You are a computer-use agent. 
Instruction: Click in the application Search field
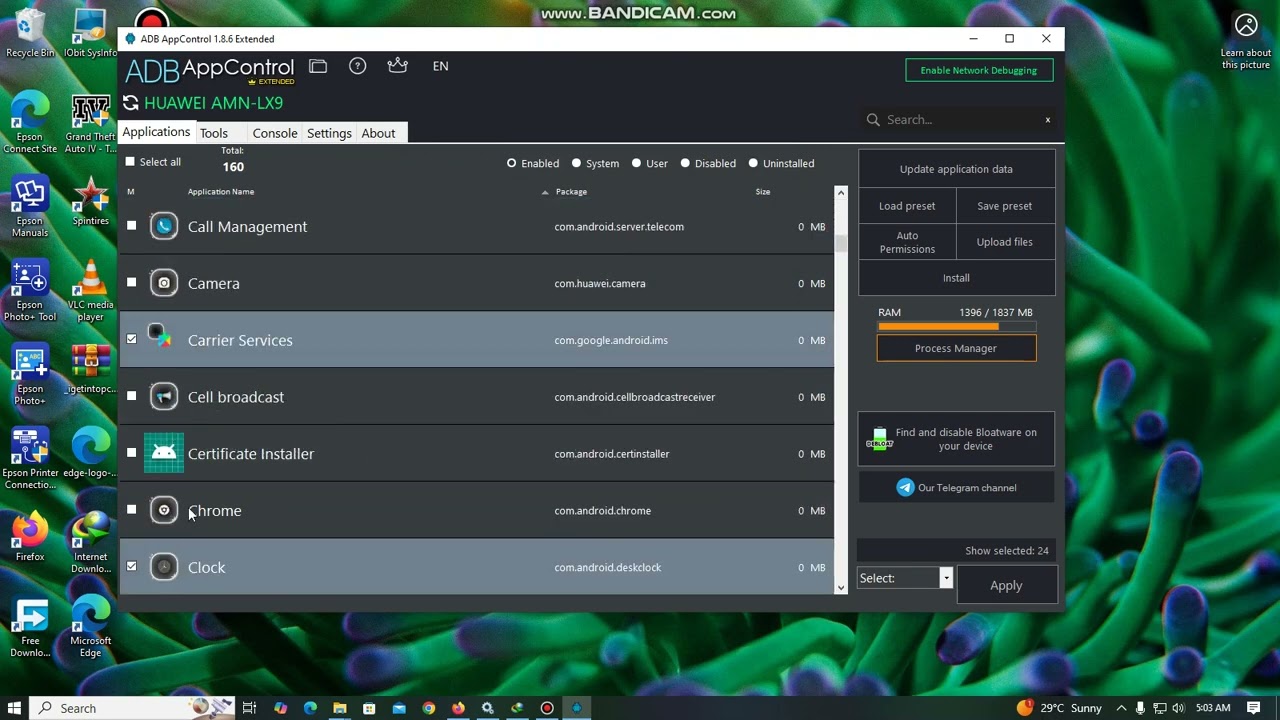pyautogui.click(x=960, y=120)
